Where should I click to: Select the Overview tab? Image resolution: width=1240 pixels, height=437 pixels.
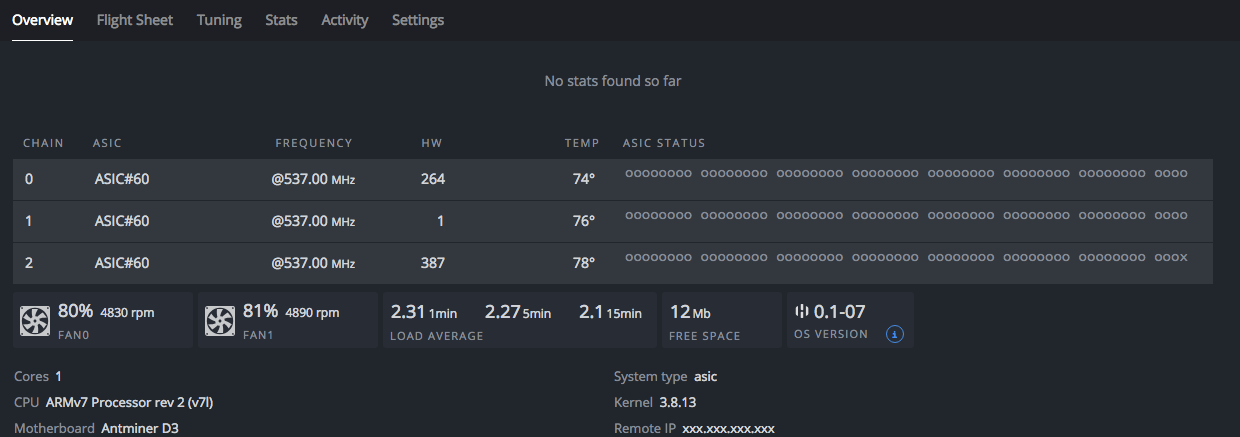pos(42,20)
